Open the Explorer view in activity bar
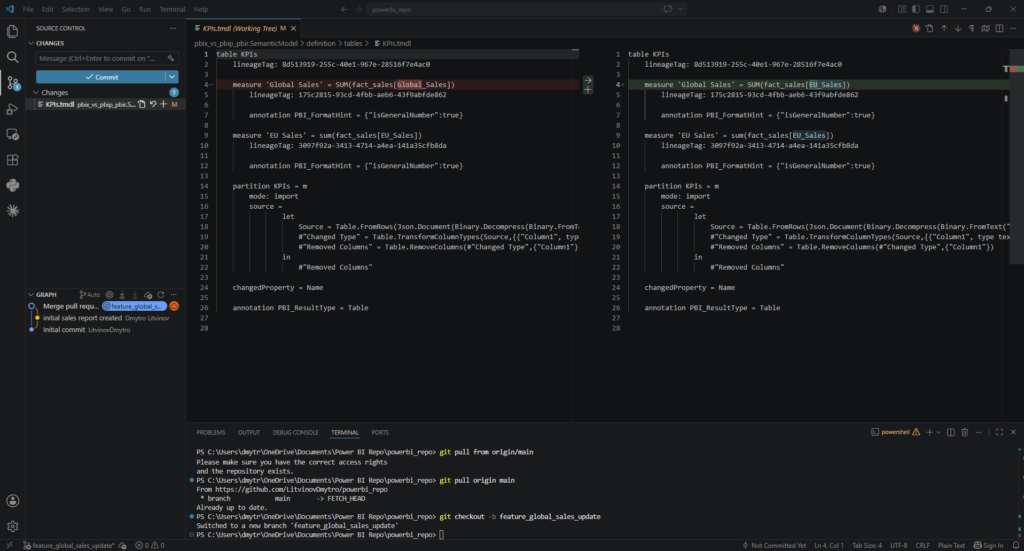Viewport: 1024px width, 551px height. tap(12, 31)
